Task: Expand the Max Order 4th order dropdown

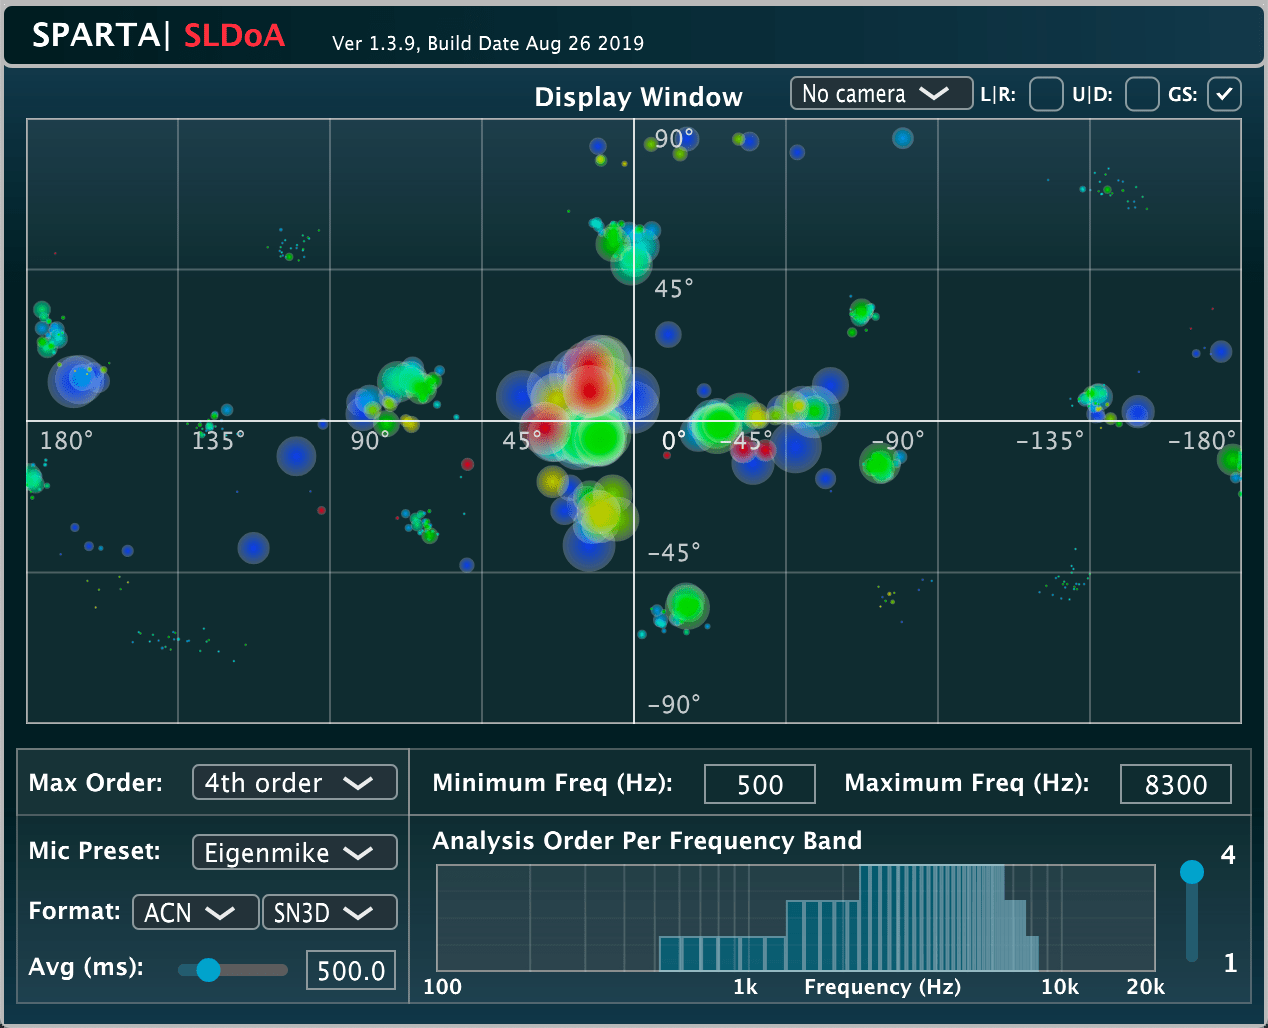Action: [294, 782]
